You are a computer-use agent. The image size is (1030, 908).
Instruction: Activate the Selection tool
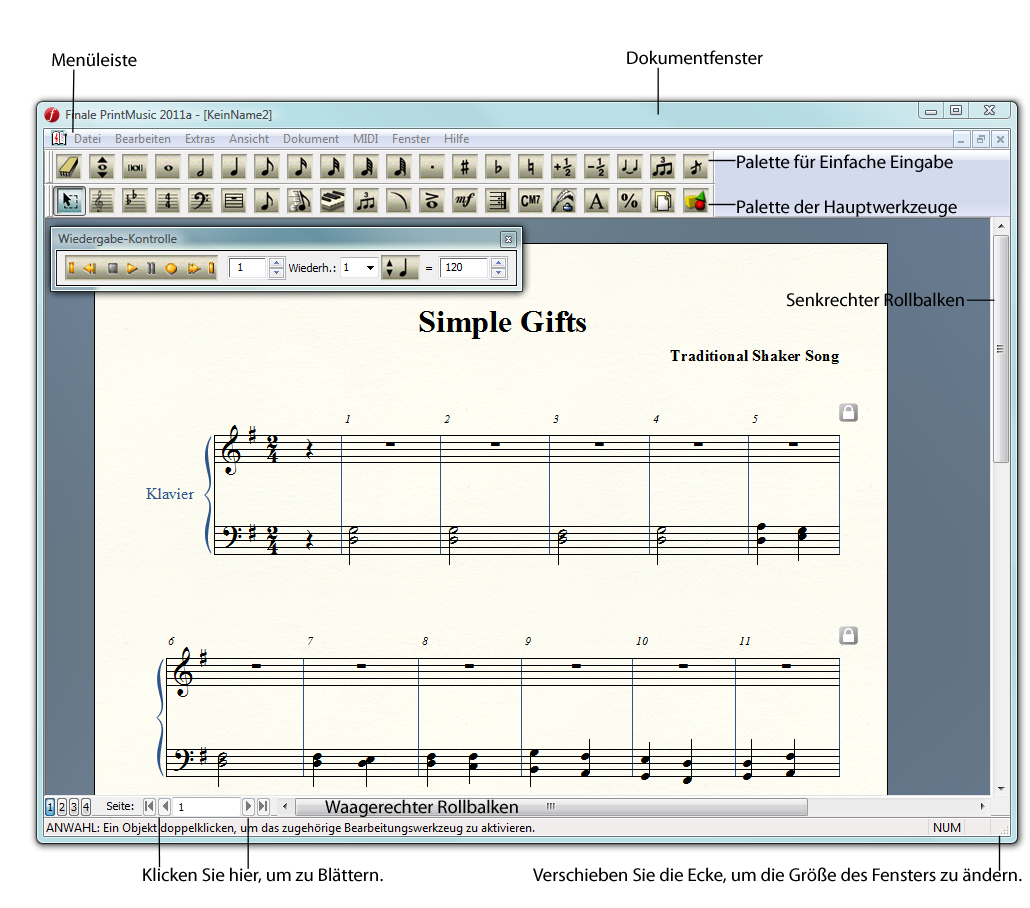69,201
